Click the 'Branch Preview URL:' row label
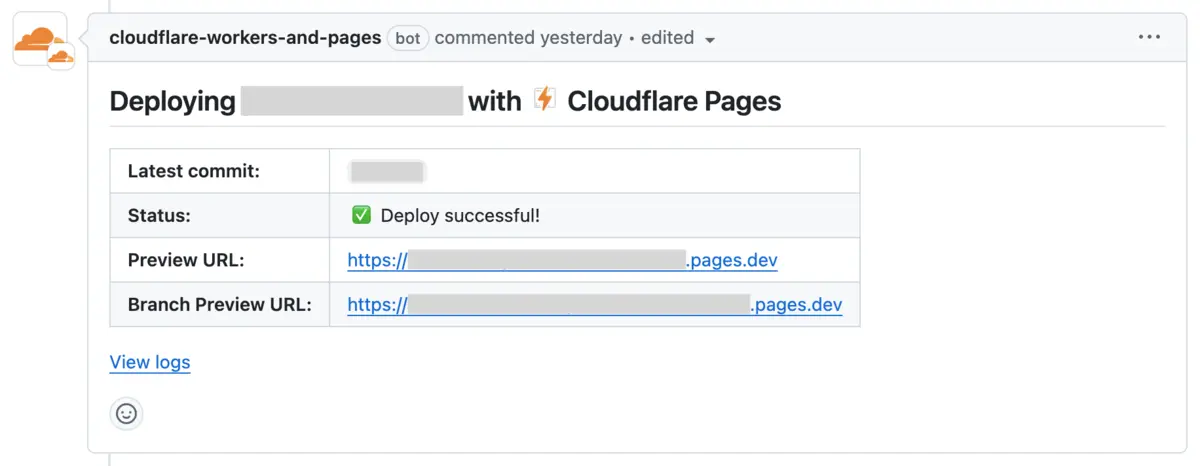This screenshot has width=1200, height=466. [220, 305]
